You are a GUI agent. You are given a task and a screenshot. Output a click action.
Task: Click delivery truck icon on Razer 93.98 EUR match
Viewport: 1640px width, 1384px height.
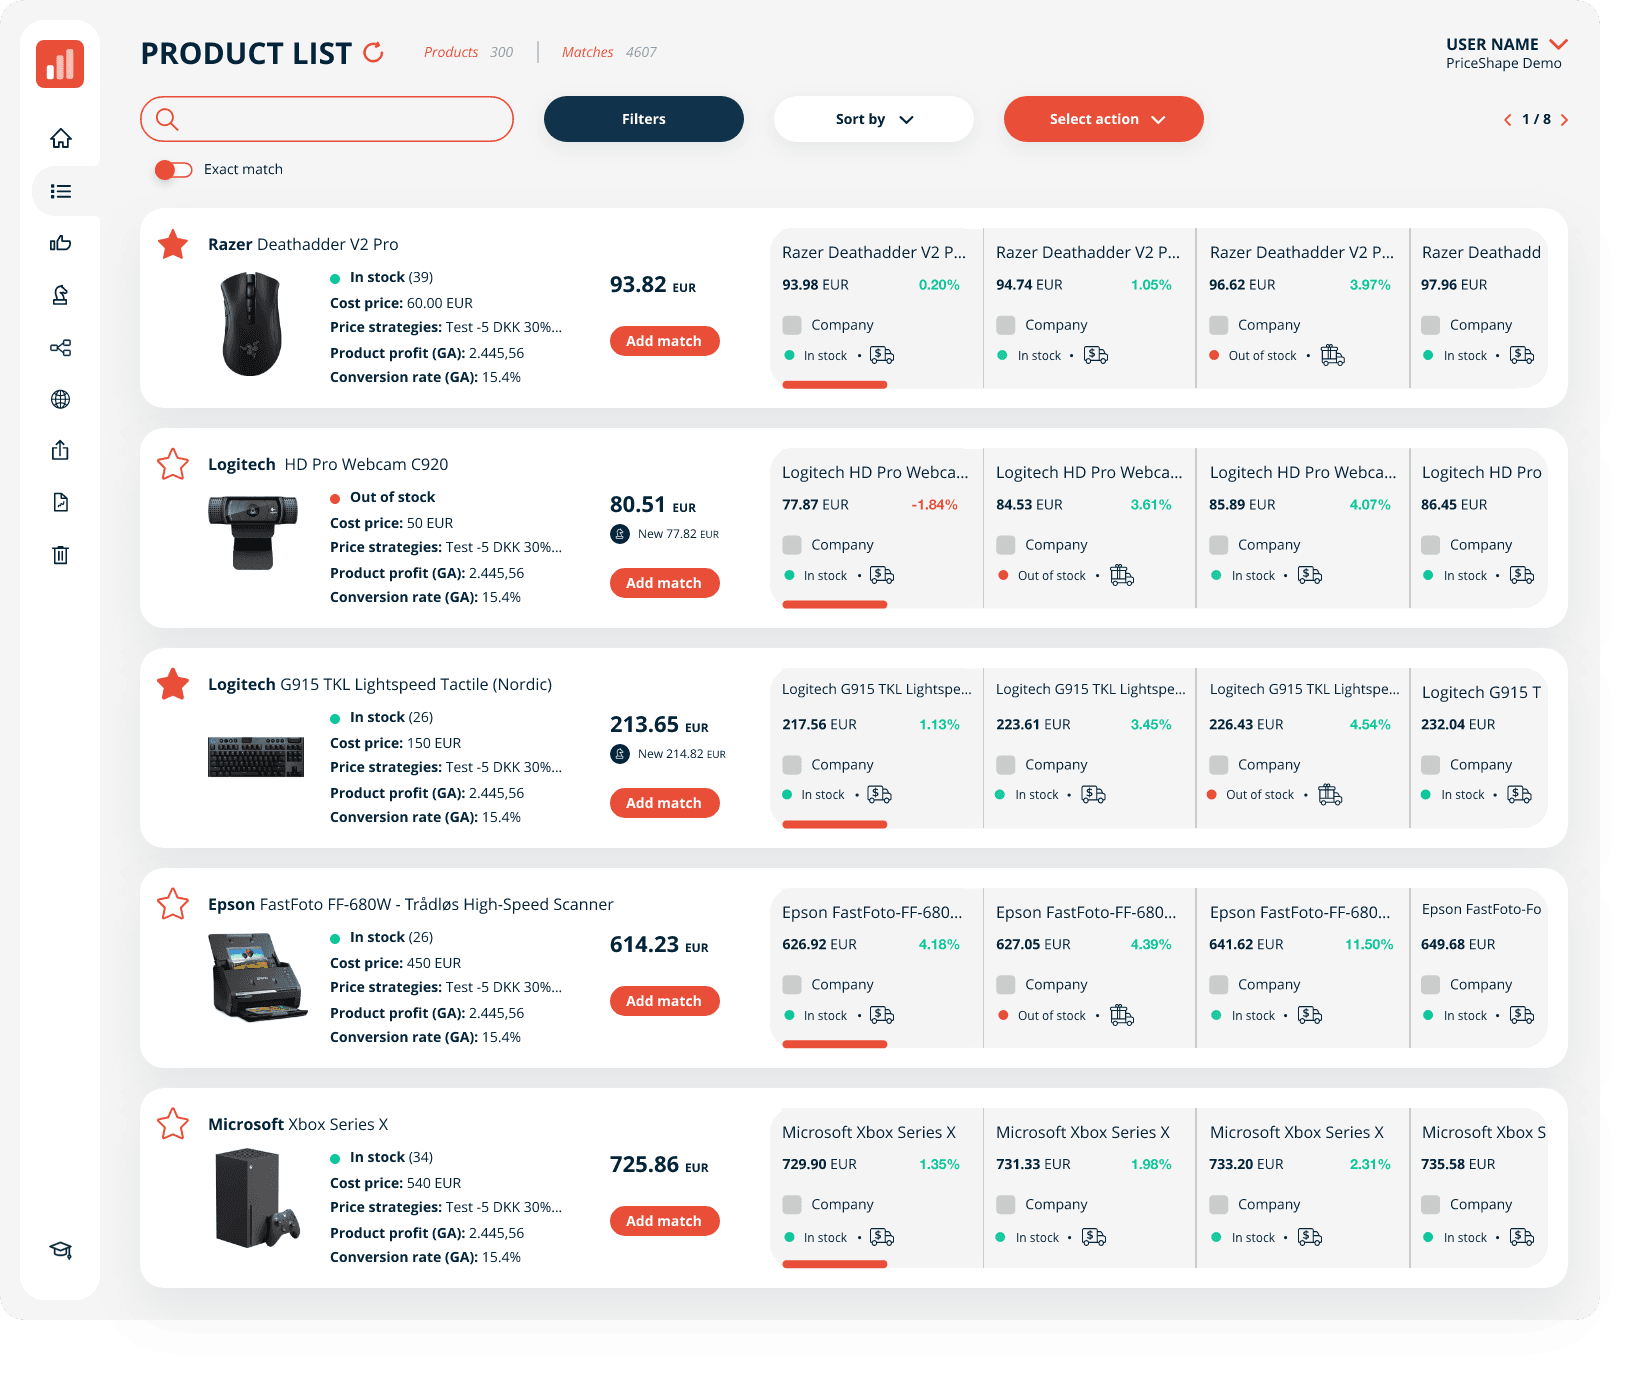[x=882, y=355]
